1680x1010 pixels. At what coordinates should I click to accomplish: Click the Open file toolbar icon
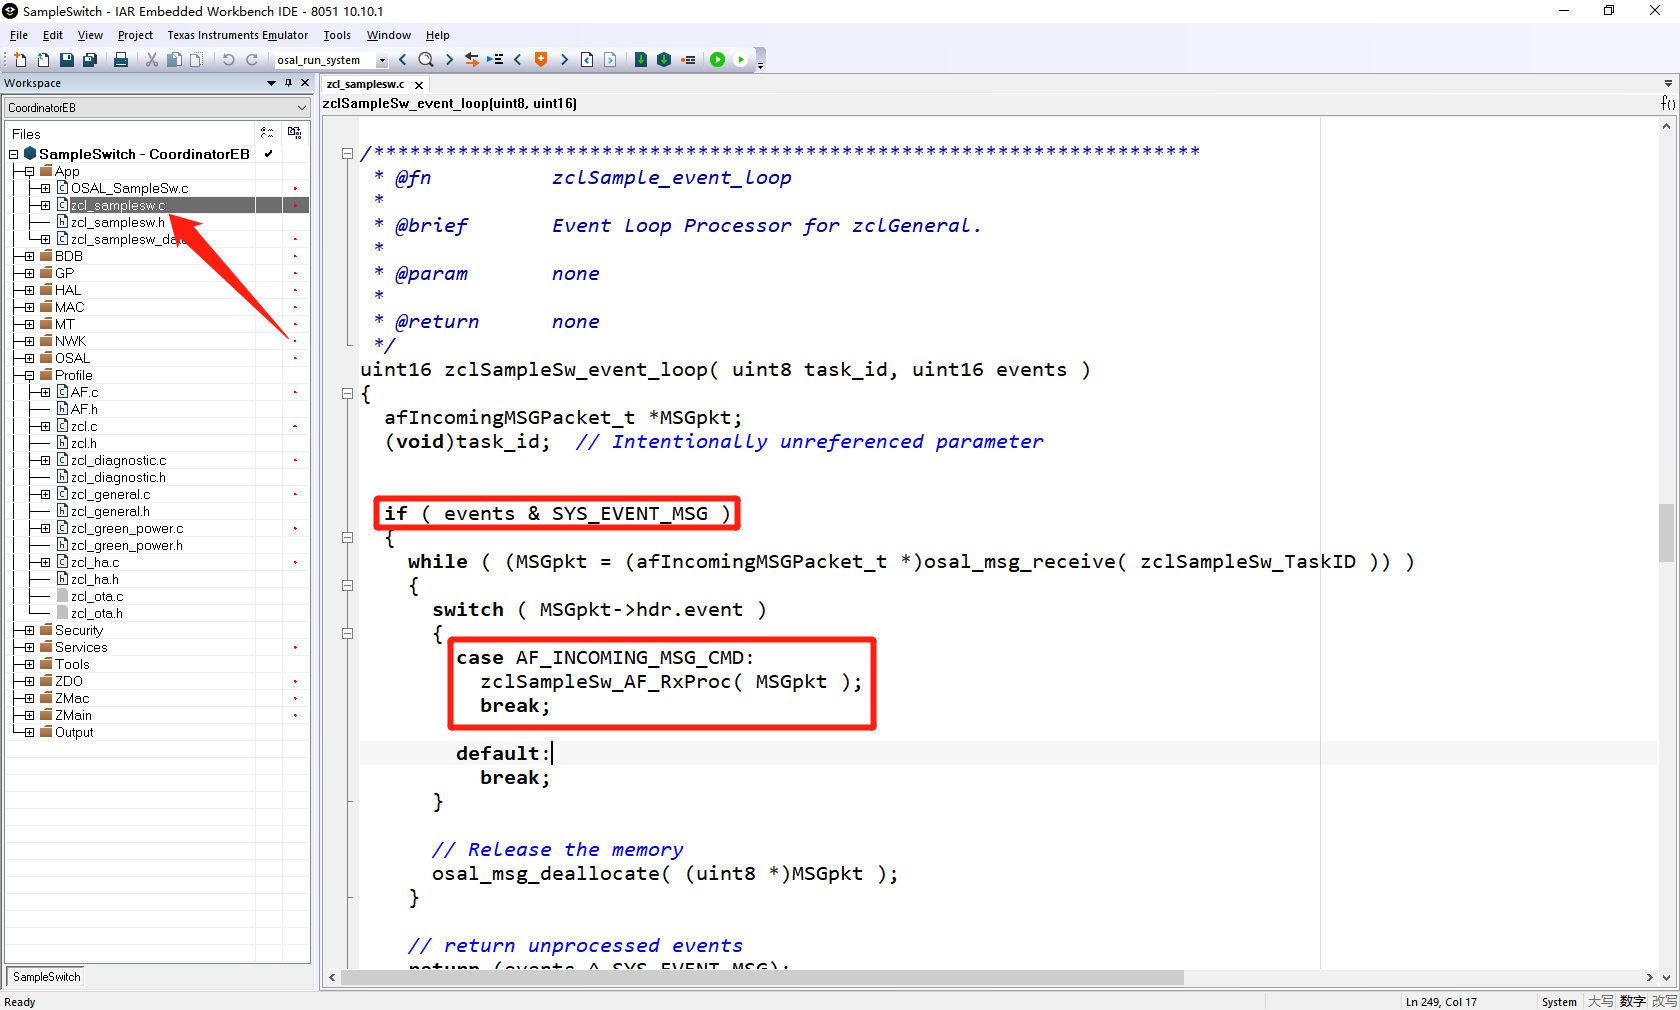point(43,60)
